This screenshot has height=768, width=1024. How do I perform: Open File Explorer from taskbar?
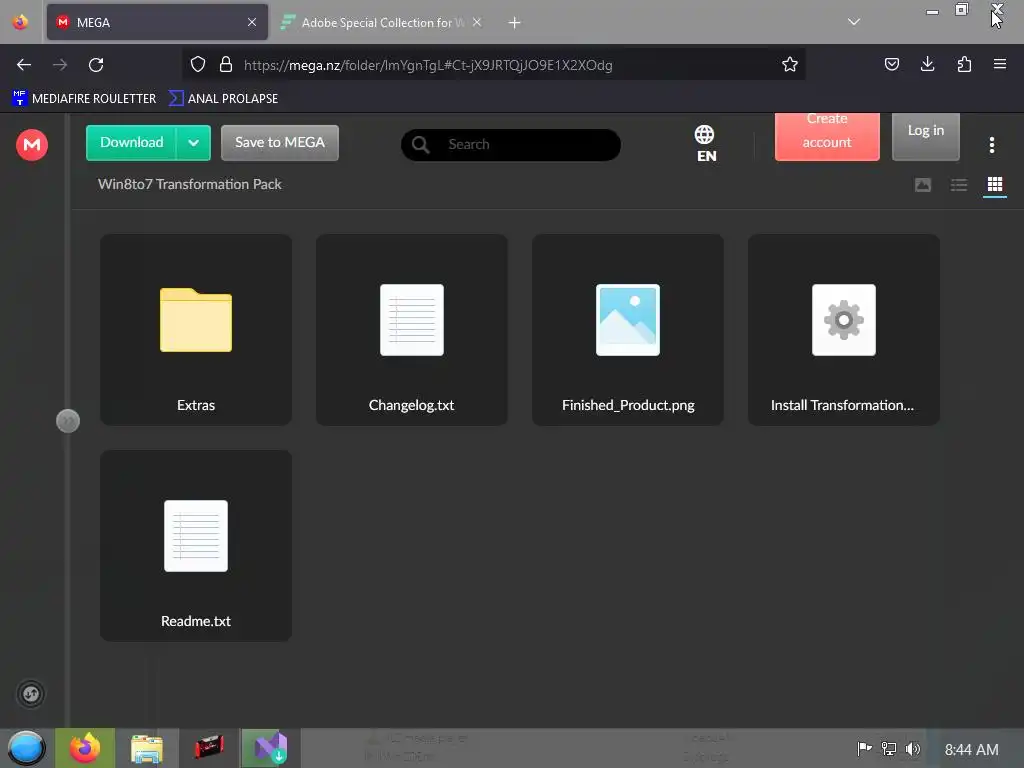[146, 748]
